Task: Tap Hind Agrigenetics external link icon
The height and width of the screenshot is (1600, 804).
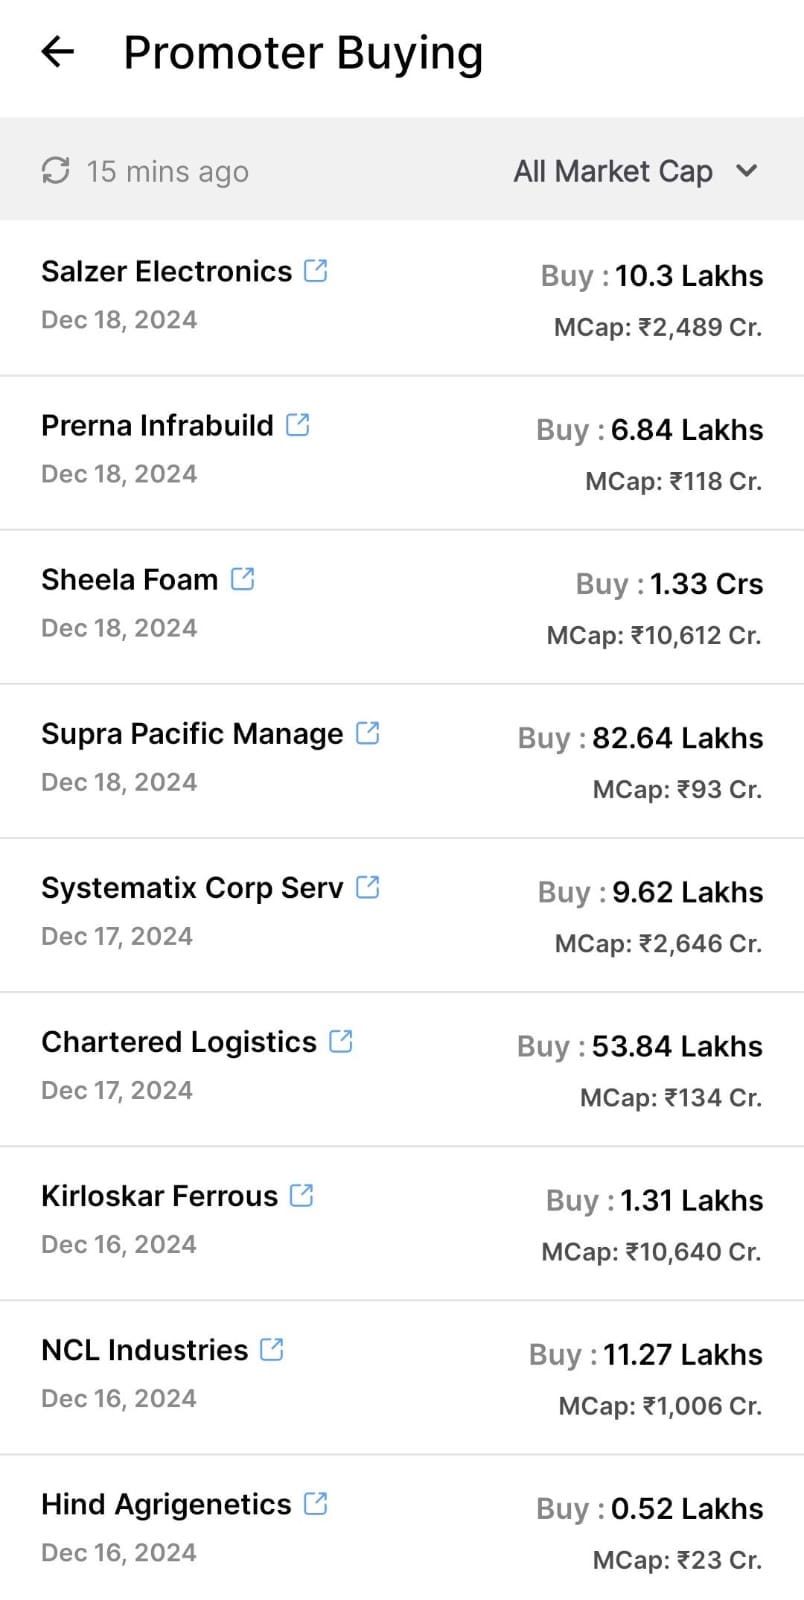Action: (x=316, y=1503)
